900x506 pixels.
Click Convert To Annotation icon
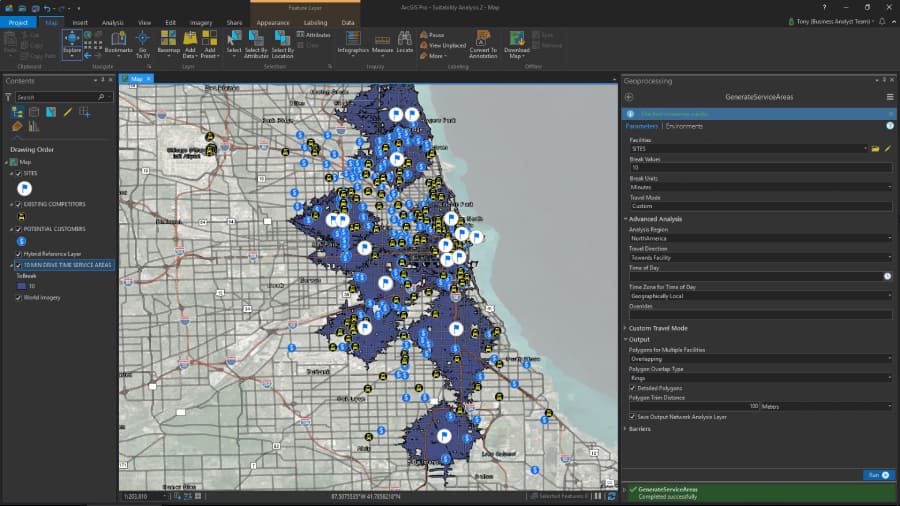coord(484,38)
